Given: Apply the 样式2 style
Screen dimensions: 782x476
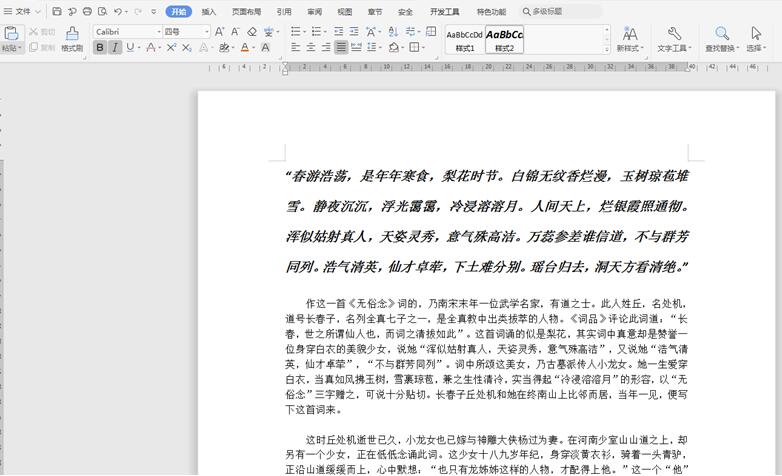Looking at the screenshot, I should coord(504,40).
